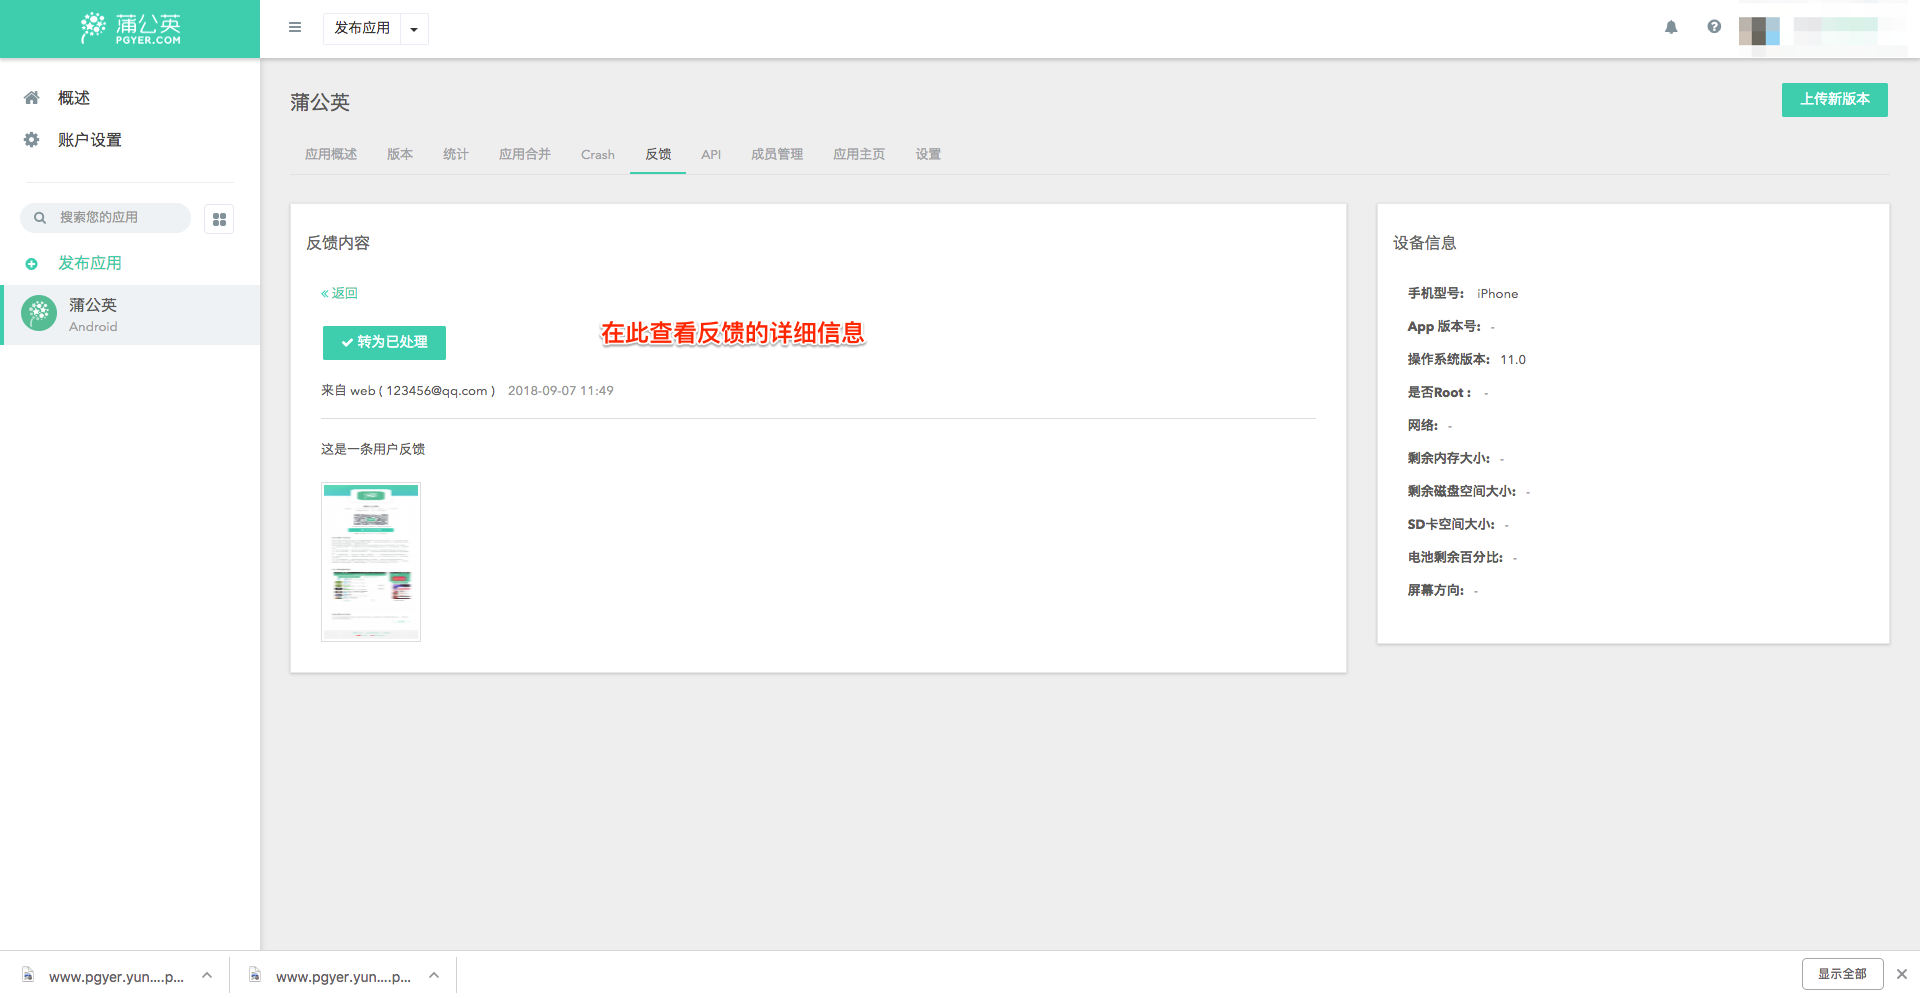1920x999 pixels.
Task: Open the notification bell icon
Action: [x=1671, y=28]
